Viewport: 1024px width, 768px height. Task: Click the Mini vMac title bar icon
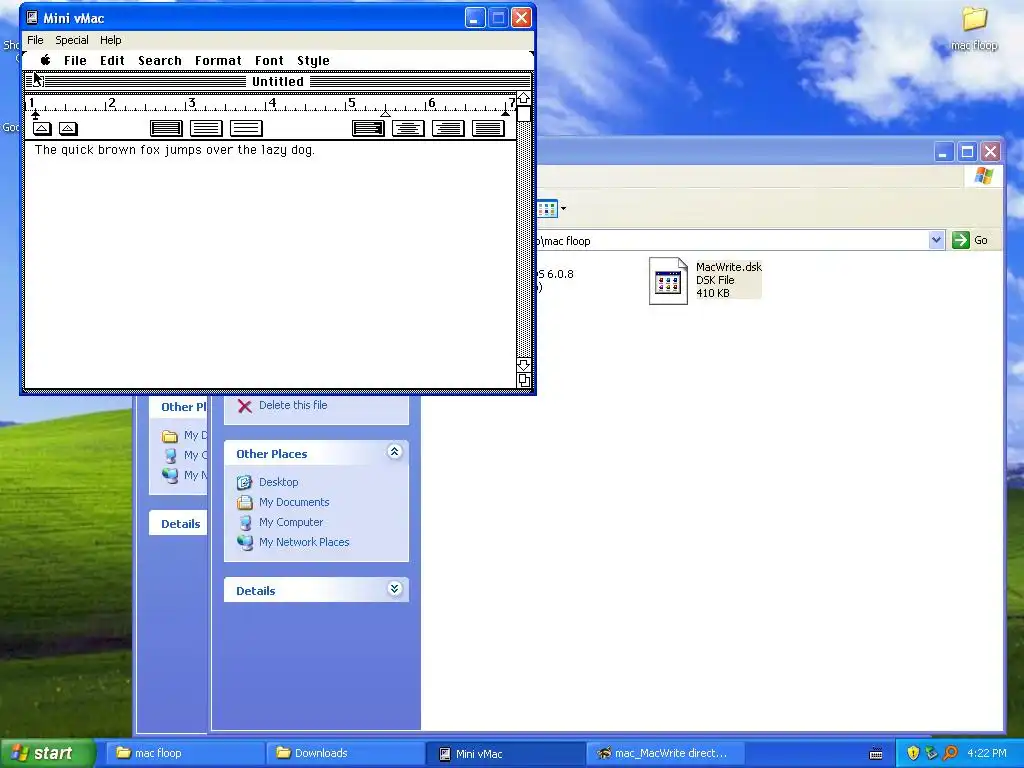pos(32,18)
